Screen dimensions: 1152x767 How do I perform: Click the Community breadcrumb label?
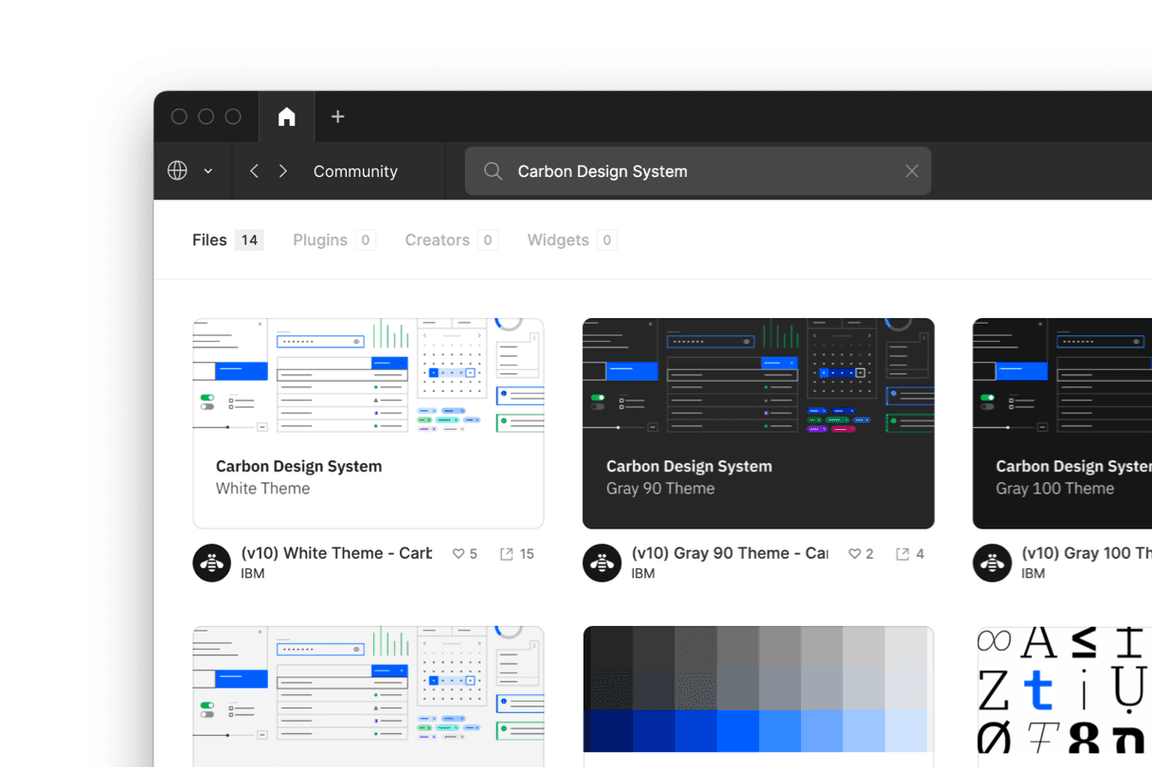pyautogui.click(x=356, y=171)
